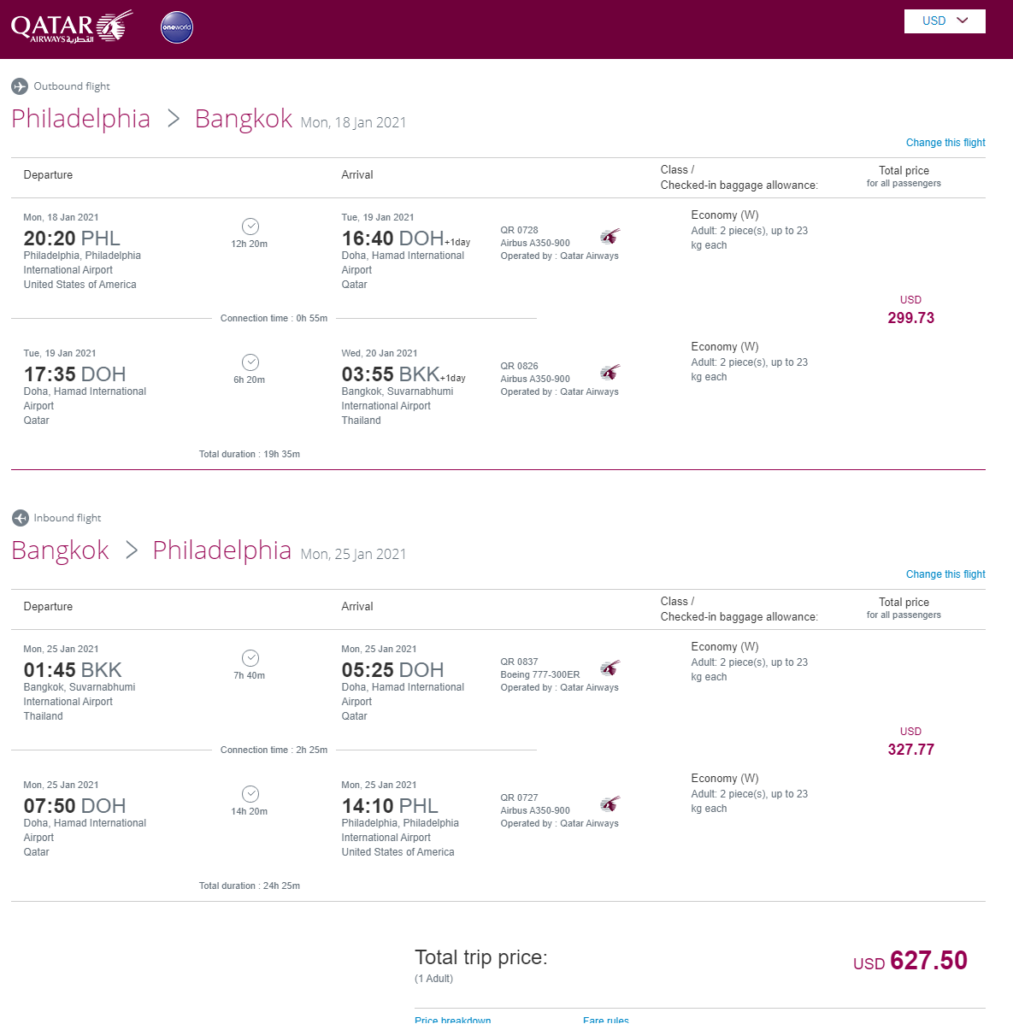Click the Philadelphia to Bangkok route heading
The height and width of the screenshot is (1024, 1013).
click(x=152, y=119)
